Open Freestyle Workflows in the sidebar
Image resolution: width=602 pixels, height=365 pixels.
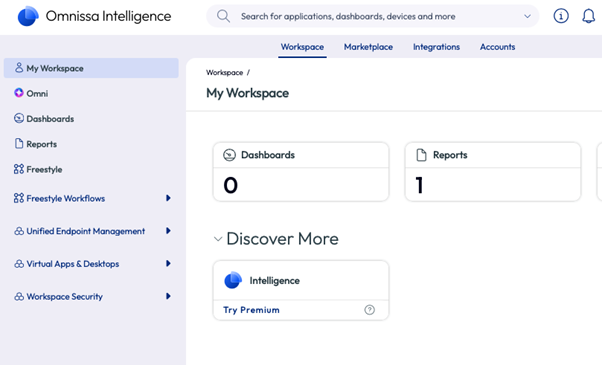tap(66, 198)
